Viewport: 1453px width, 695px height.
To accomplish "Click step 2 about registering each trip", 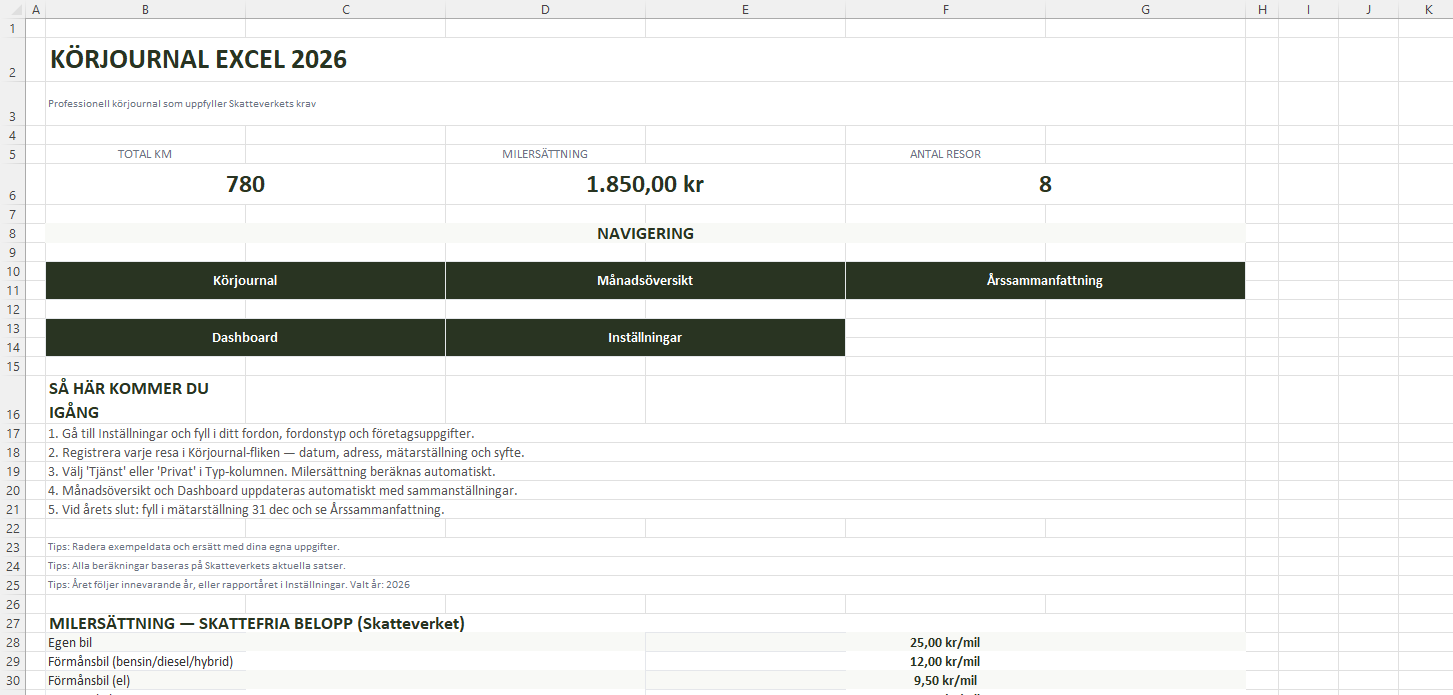I will (286, 452).
